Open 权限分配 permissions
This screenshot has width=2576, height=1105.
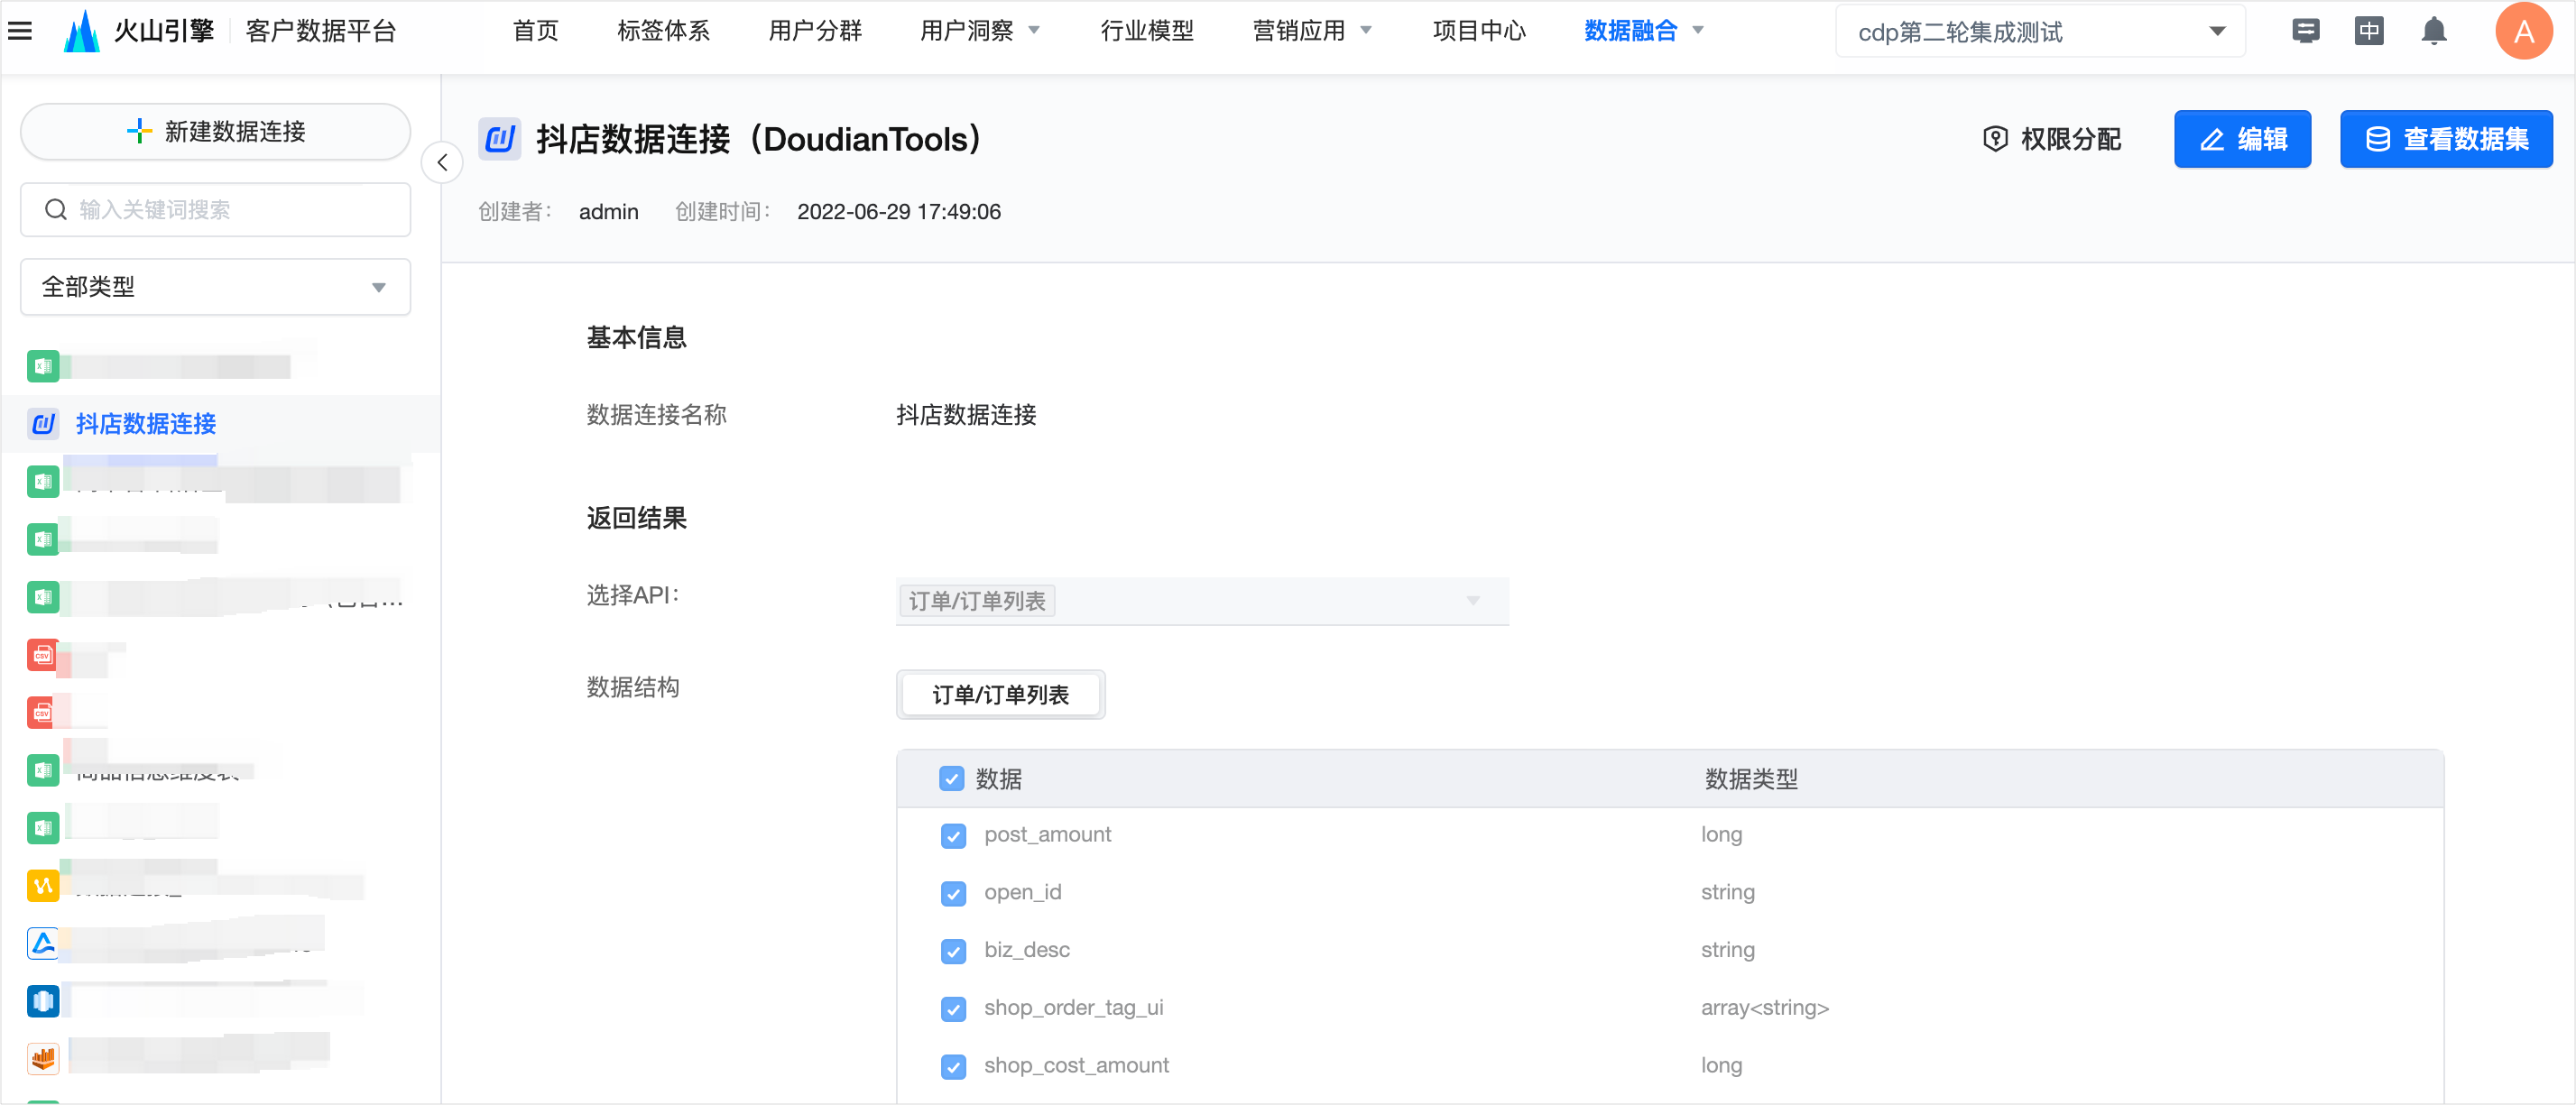(x=2051, y=139)
